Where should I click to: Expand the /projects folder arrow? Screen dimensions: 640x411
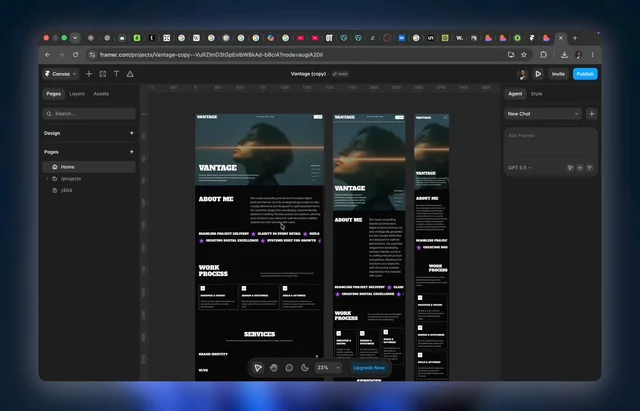click(x=47, y=179)
